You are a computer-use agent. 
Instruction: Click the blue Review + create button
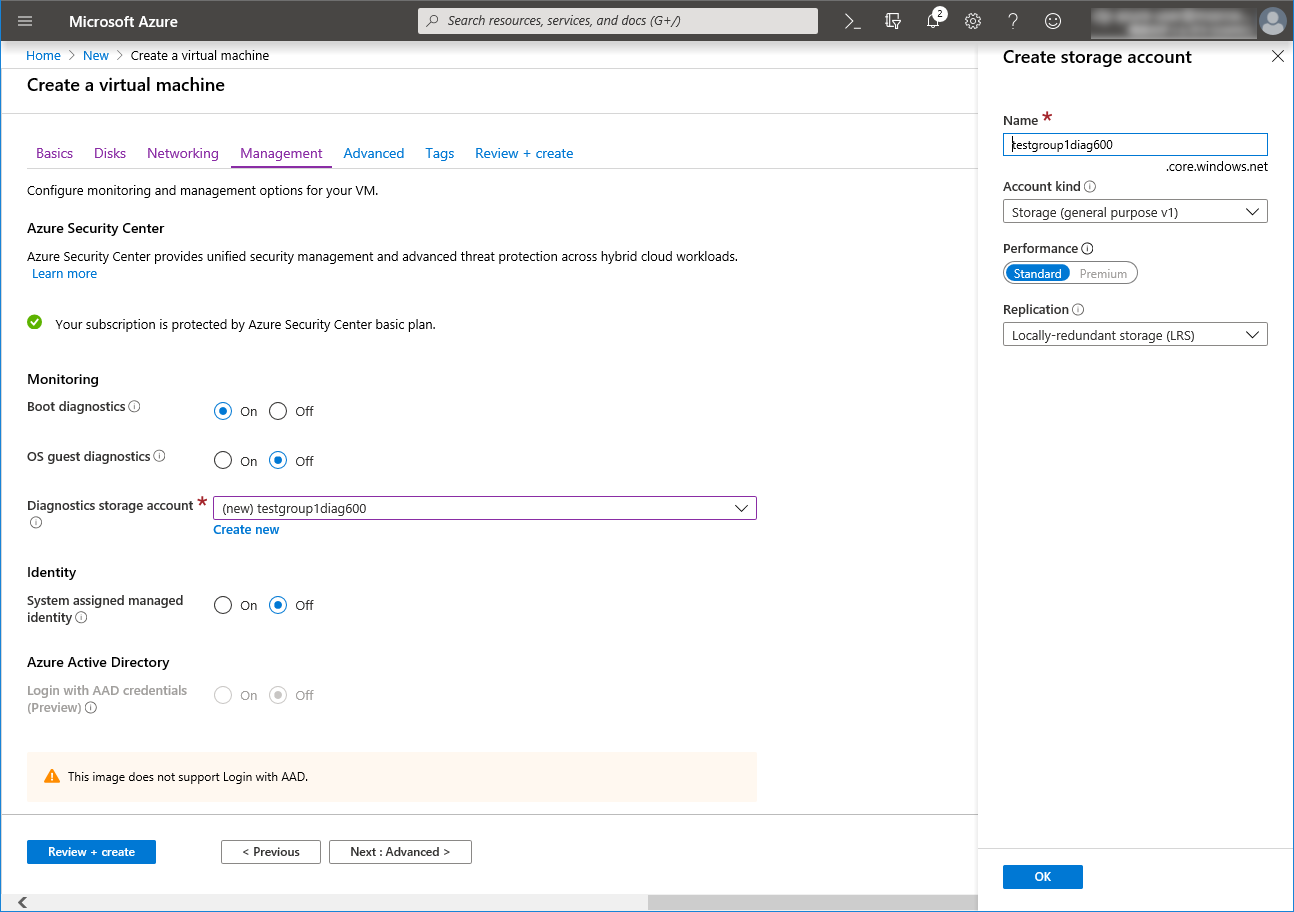click(x=91, y=852)
